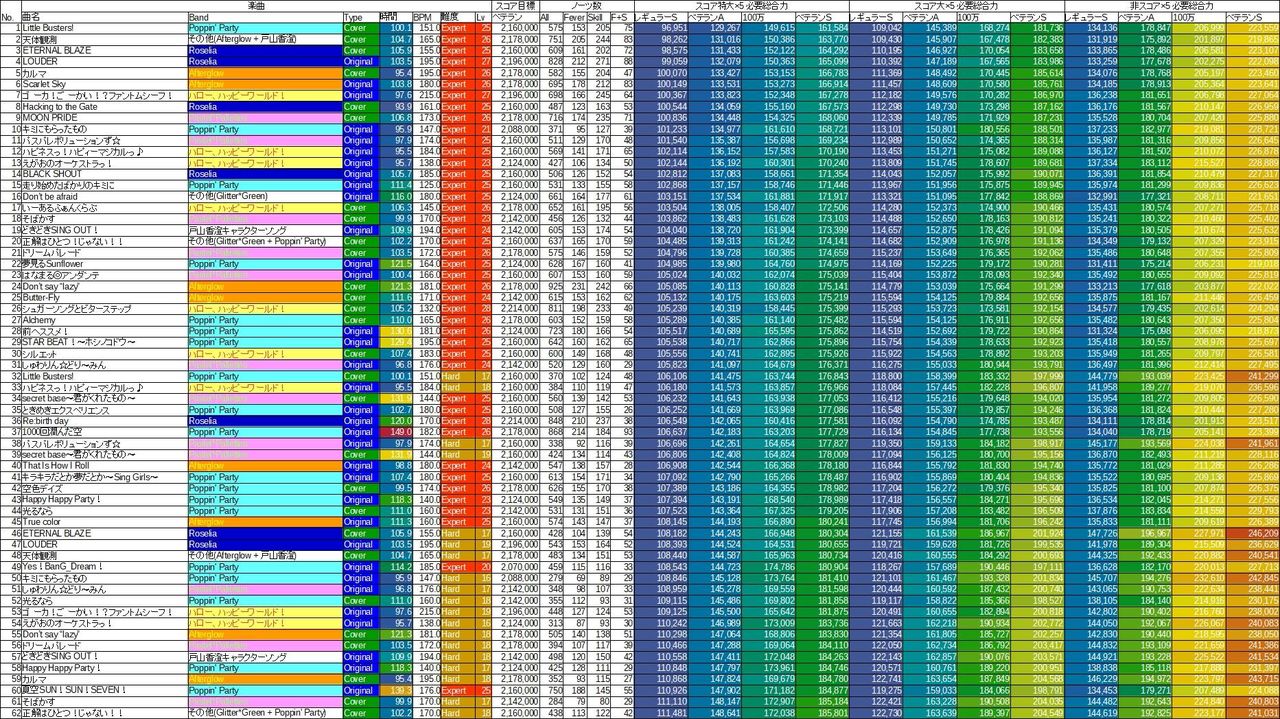This screenshot has width=1280, height=719.
Task: Click the STAR BEAT!~ホシノコドウ~ cell
Action: pos(103,341)
